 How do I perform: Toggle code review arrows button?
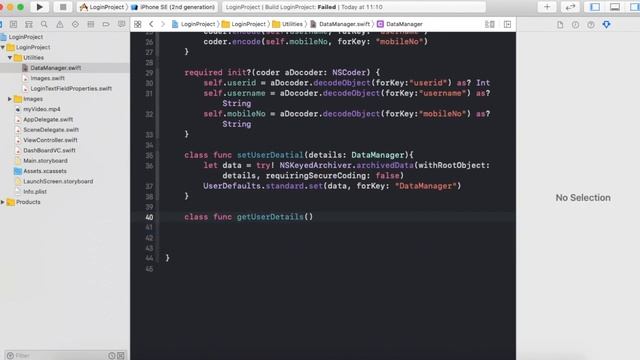point(570,7)
